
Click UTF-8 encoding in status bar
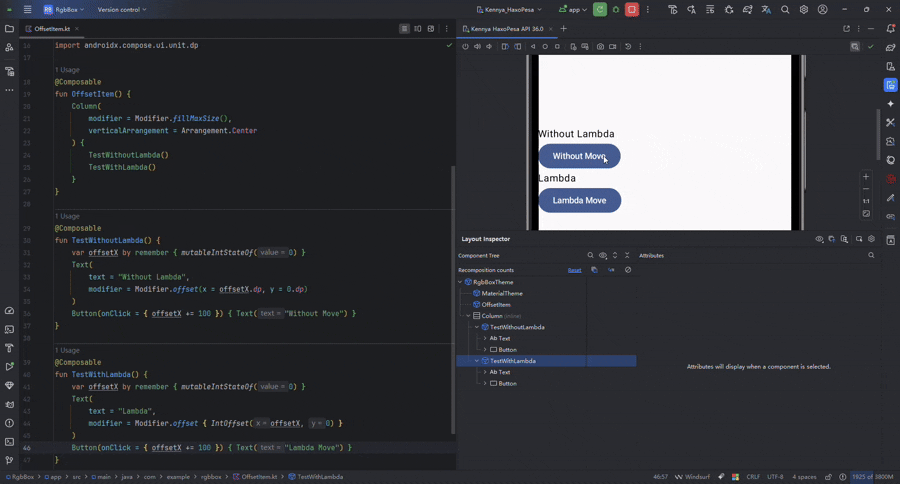[775, 477]
